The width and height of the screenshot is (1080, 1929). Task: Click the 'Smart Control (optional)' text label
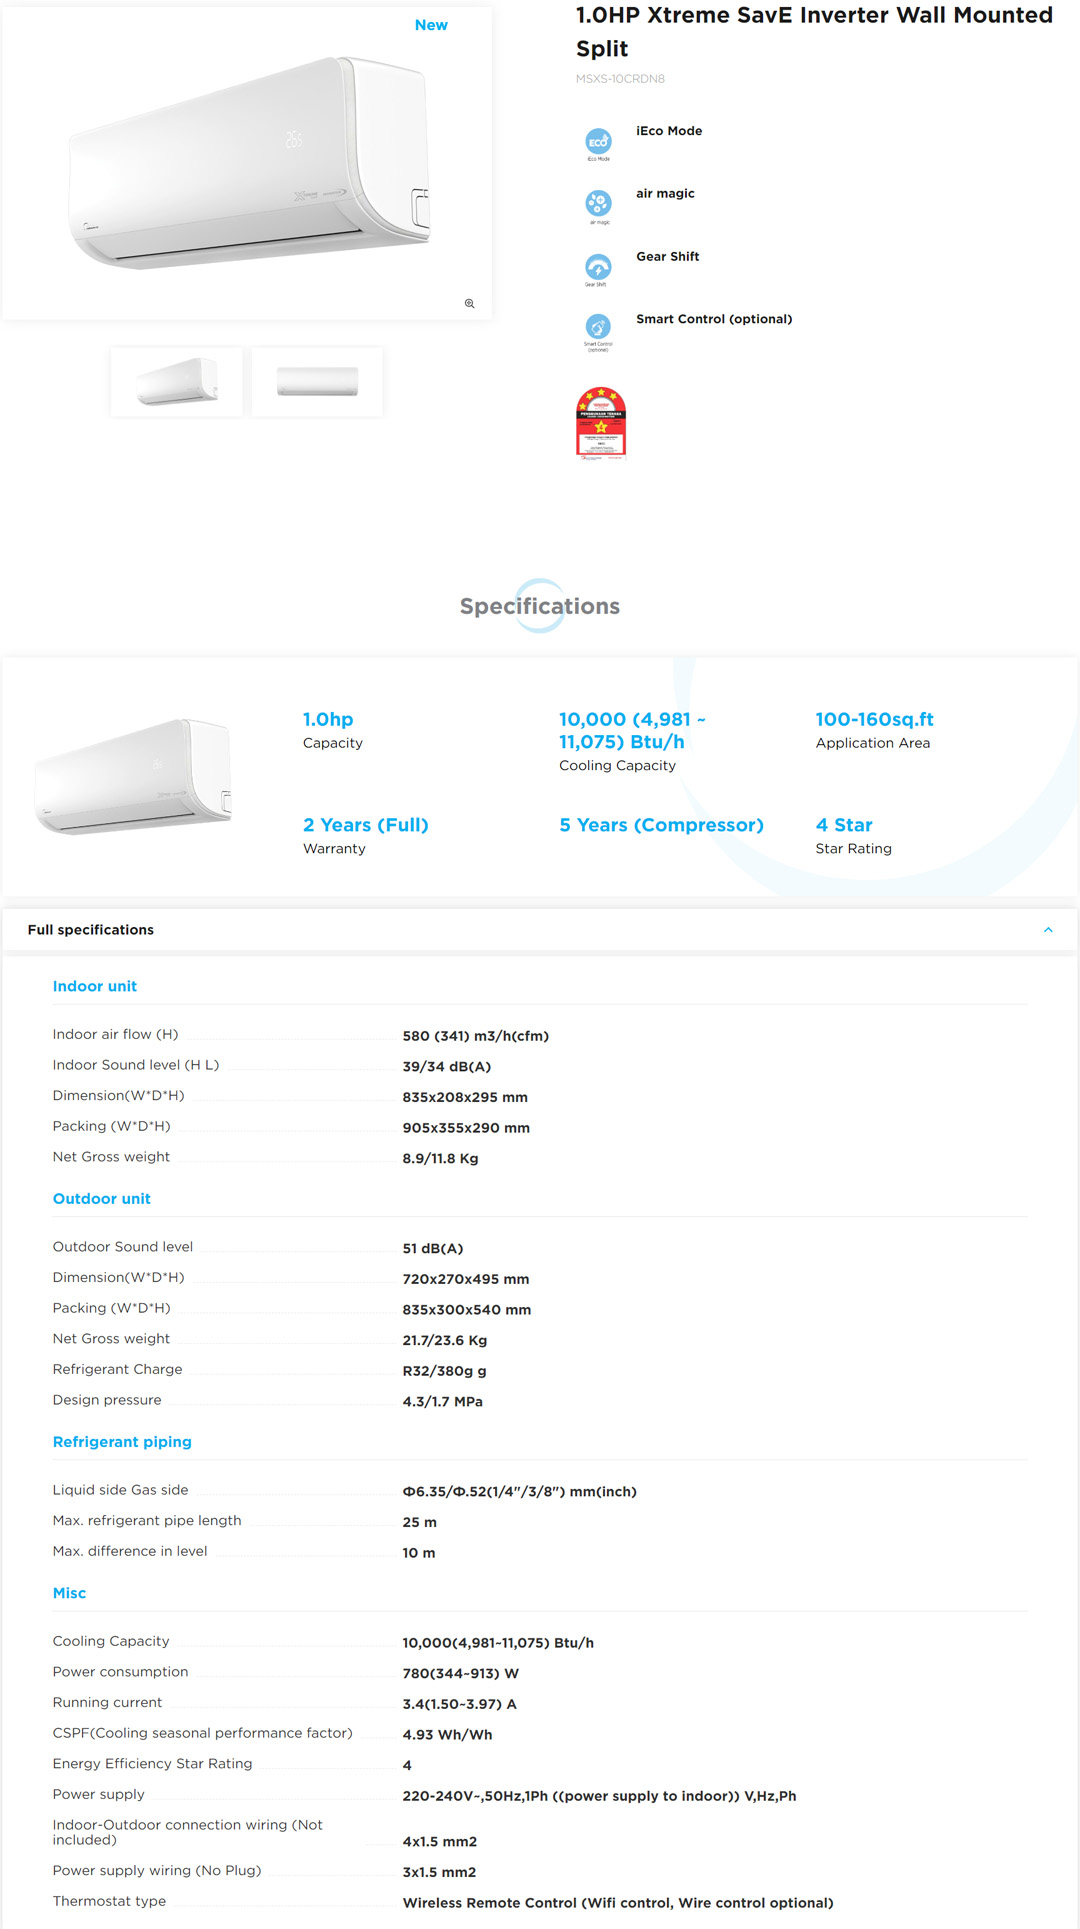click(x=714, y=319)
